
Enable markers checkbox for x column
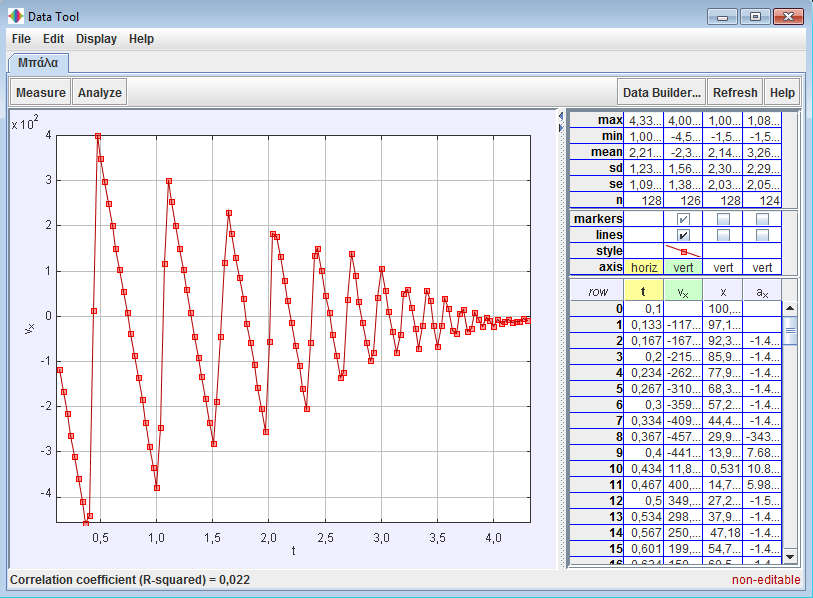coord(723,219)
